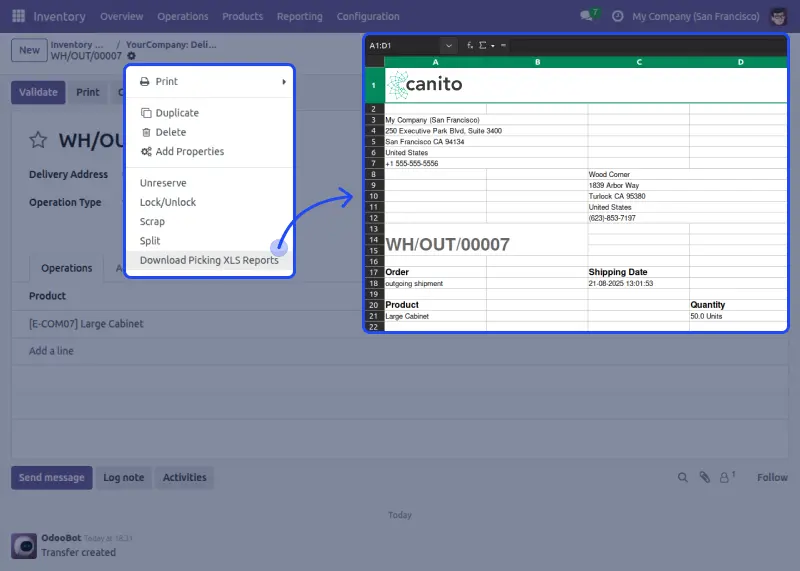Open the conversations chat icon
This screenshot has height=571, width=800.
click(586, 16)
